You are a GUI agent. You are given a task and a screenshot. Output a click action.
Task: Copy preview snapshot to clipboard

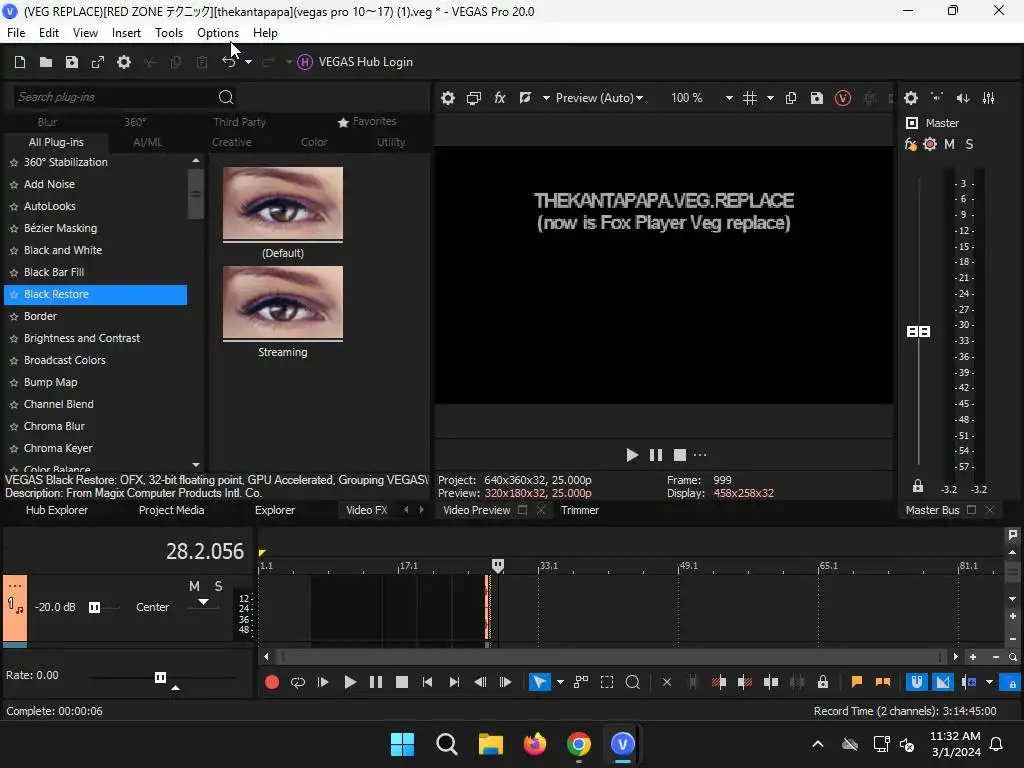[791, 98]
